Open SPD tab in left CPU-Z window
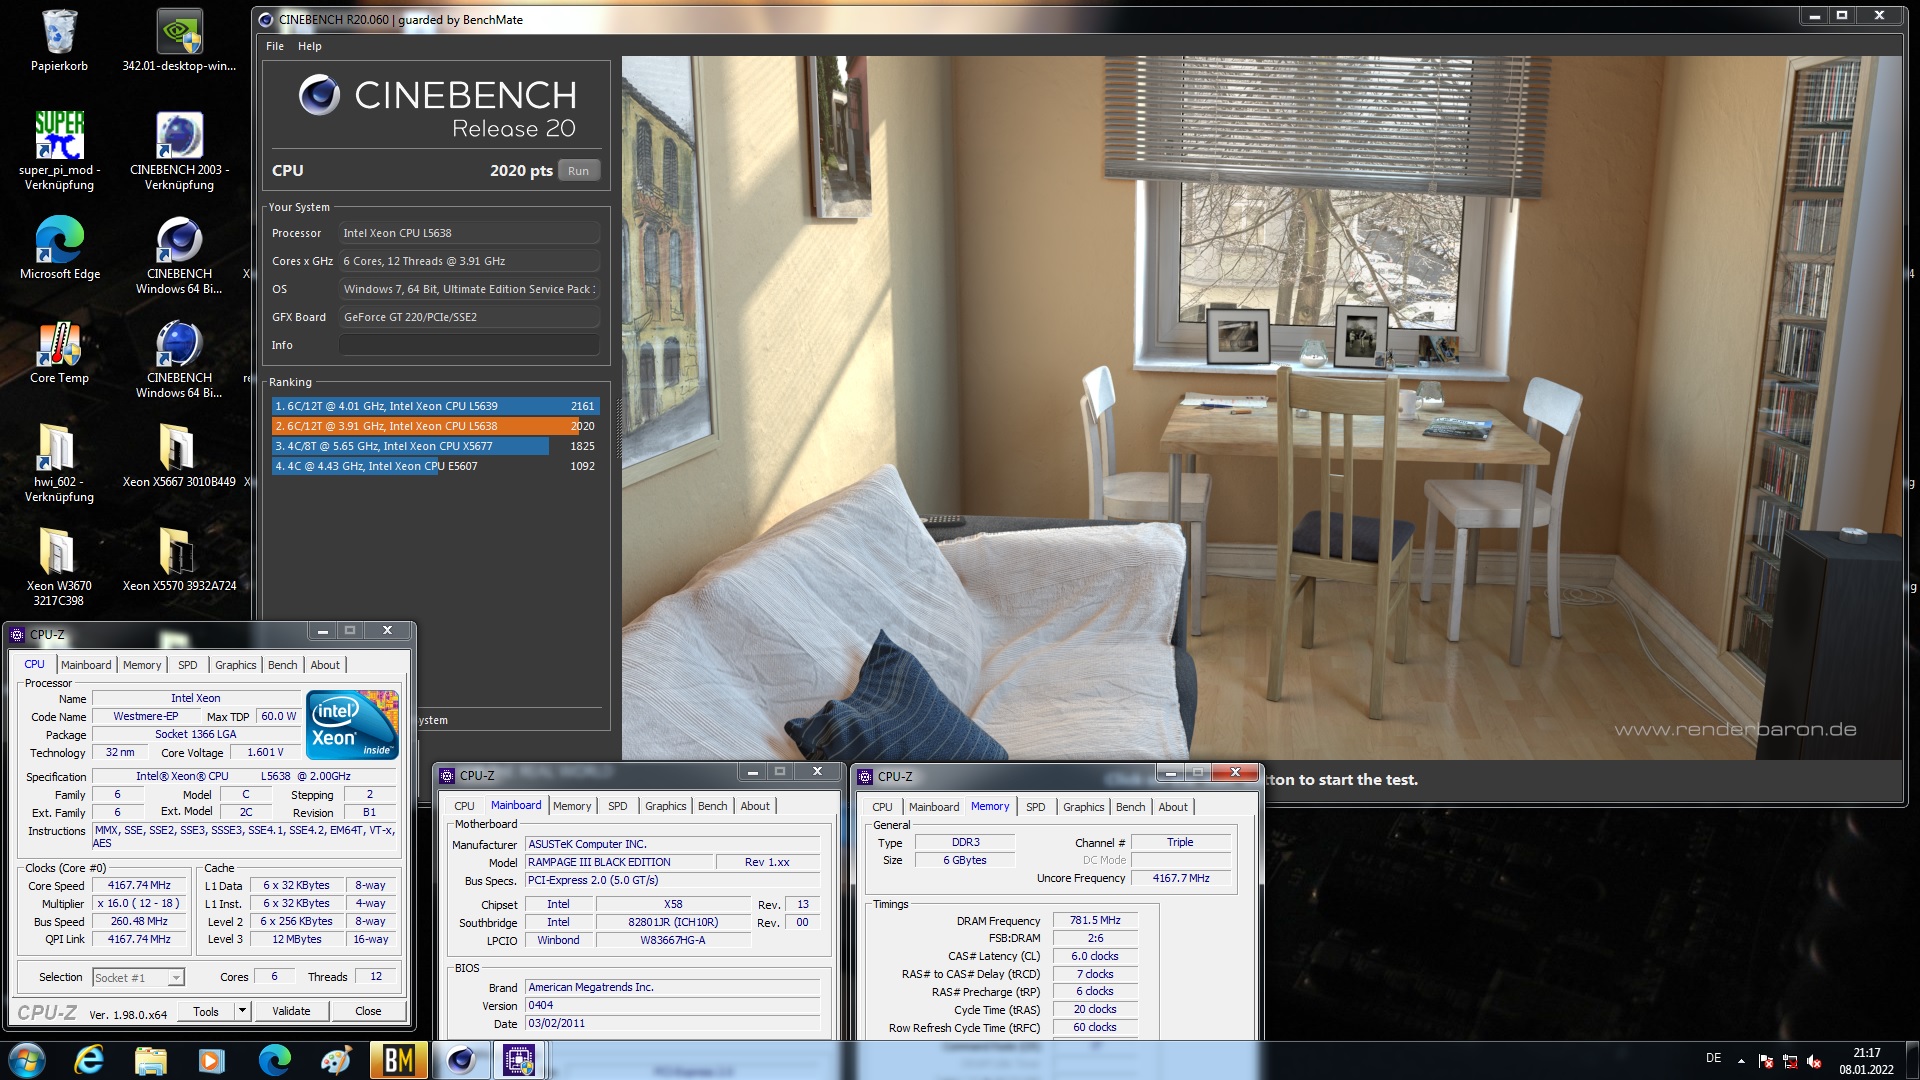 pyautogui.click(x=188, y=665)
